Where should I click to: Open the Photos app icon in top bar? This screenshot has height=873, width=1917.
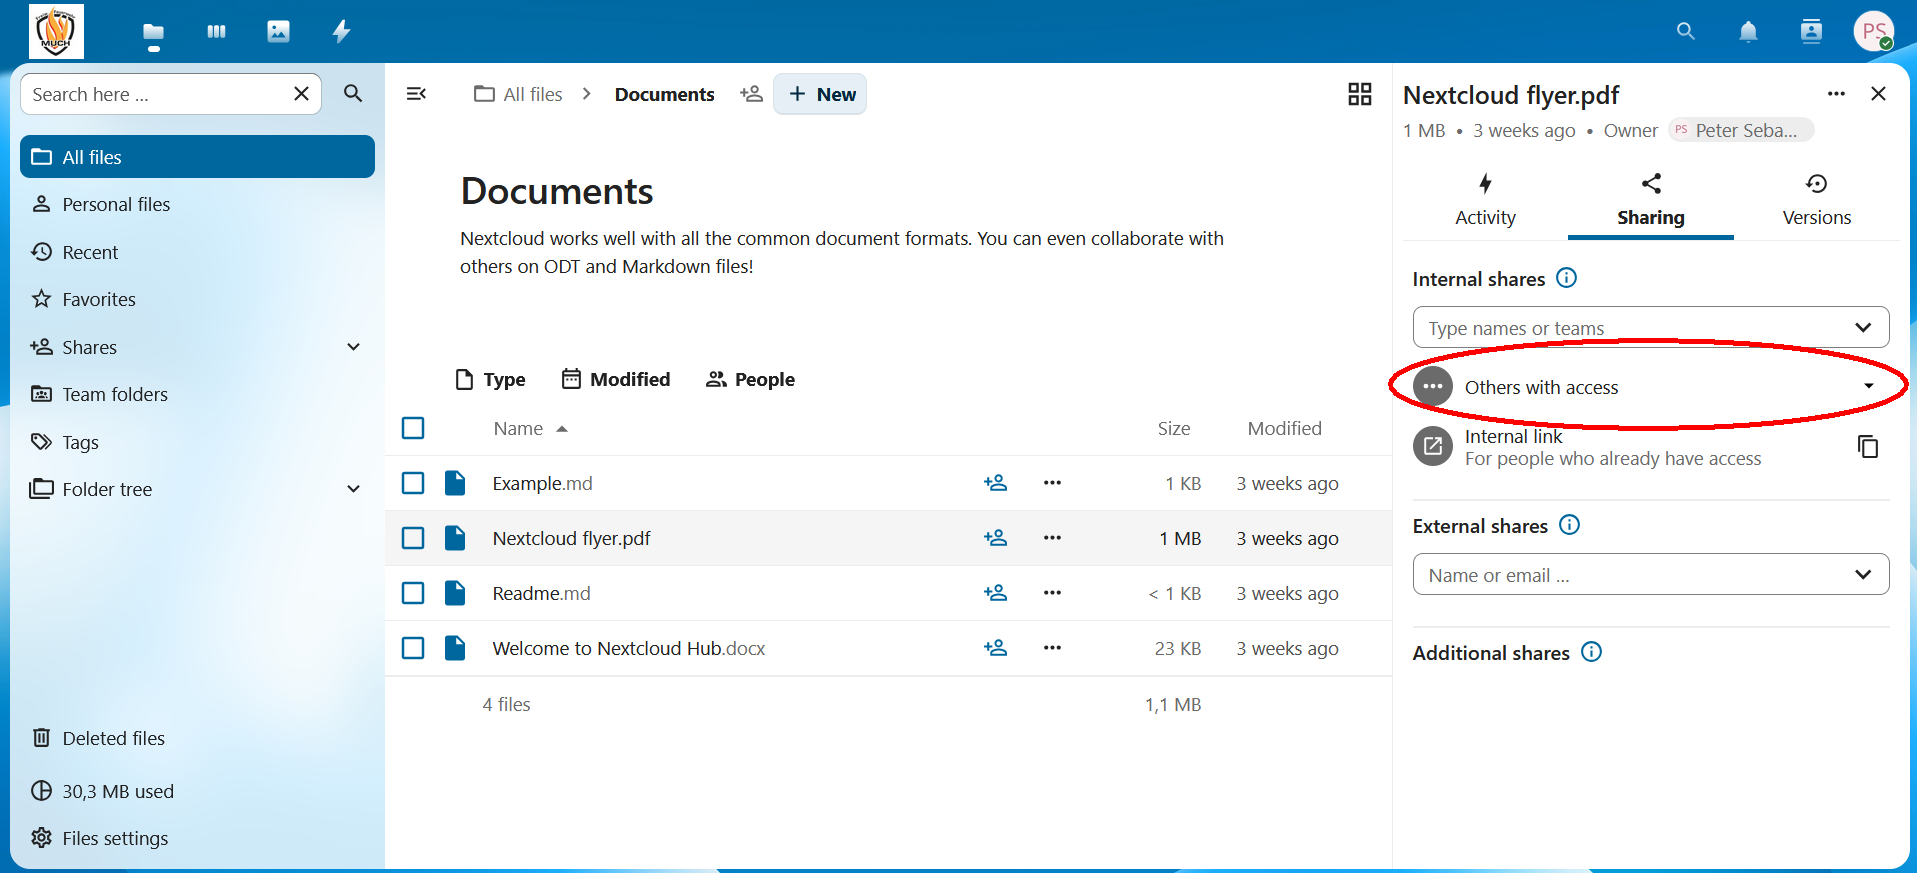click(278, 32)
